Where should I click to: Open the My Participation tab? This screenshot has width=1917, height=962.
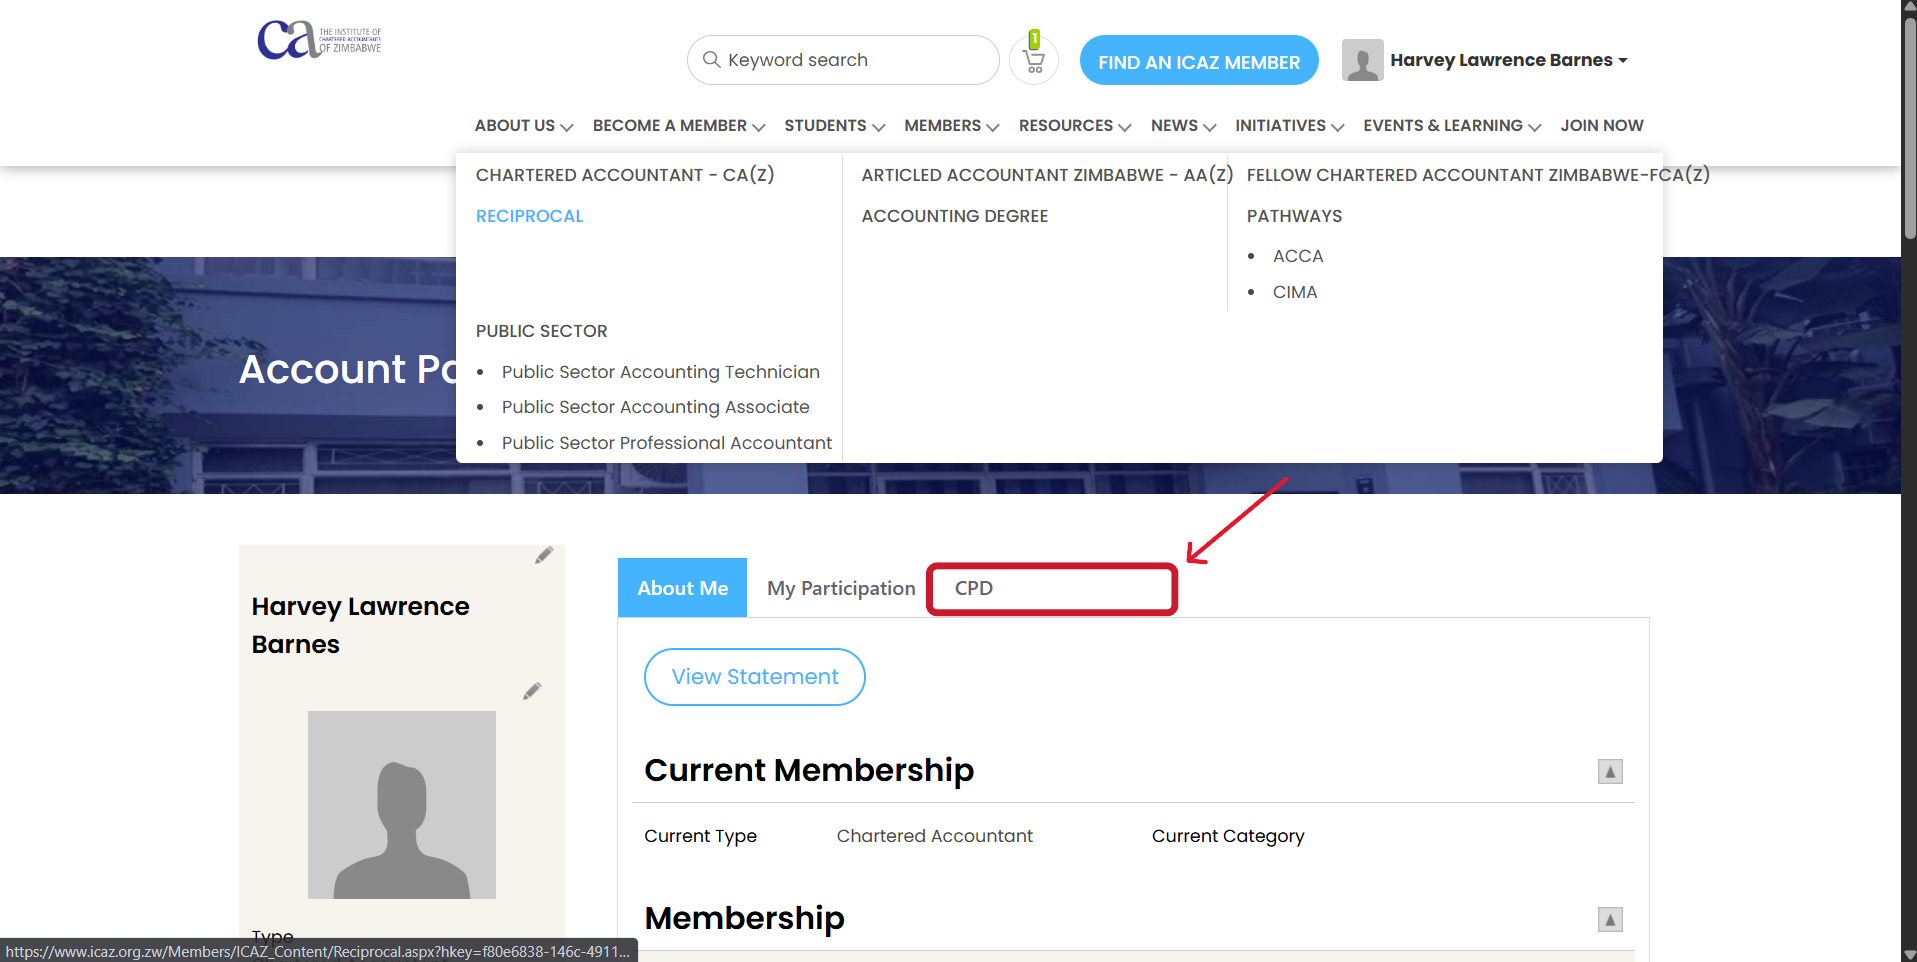click(x=840, y=589)
